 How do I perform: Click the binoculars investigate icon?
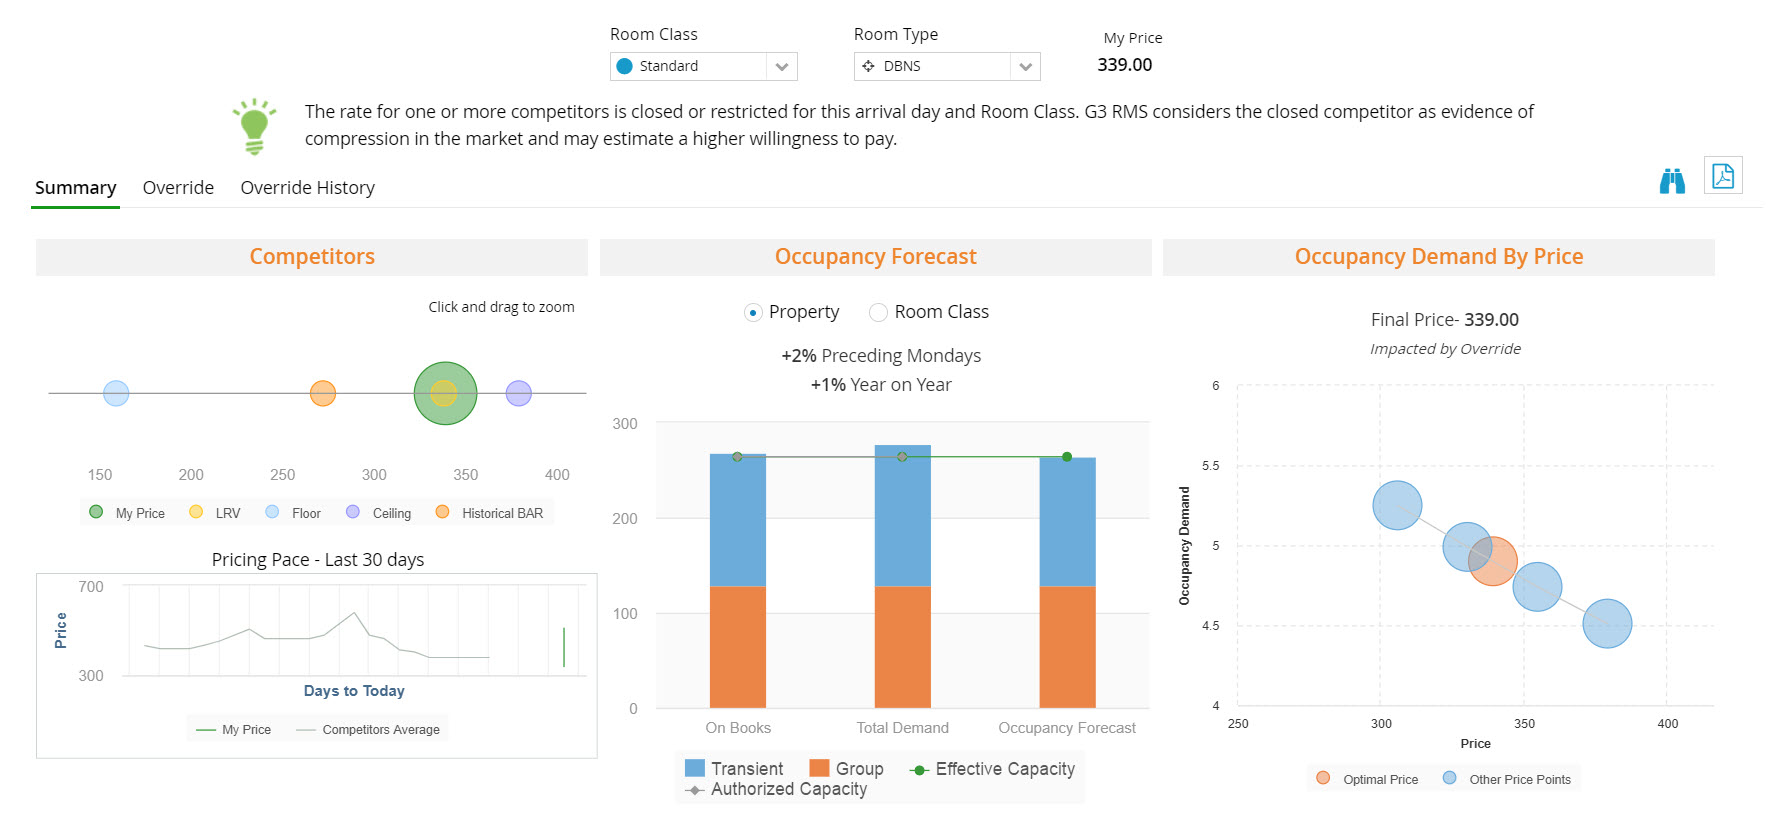[1671, 181]
